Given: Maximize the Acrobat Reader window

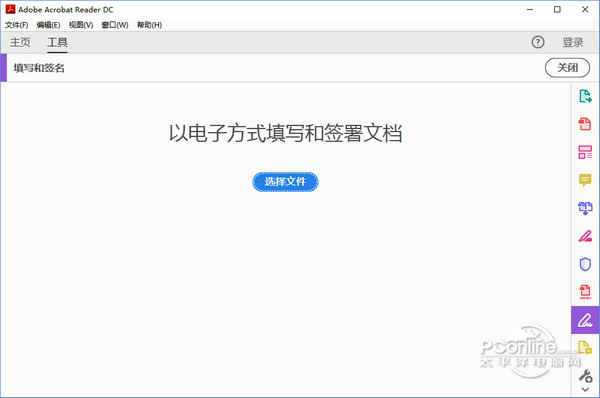Looking at the screenshot, I should [558, 10].
